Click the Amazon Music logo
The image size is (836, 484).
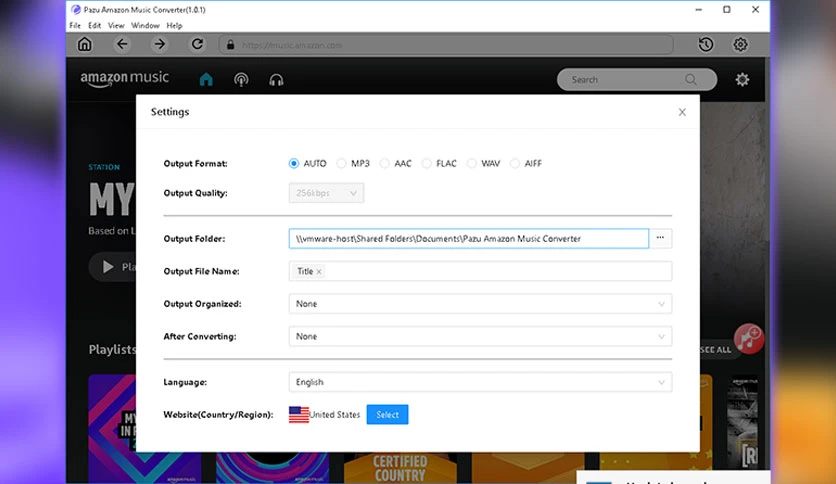[x=125, y=79]
